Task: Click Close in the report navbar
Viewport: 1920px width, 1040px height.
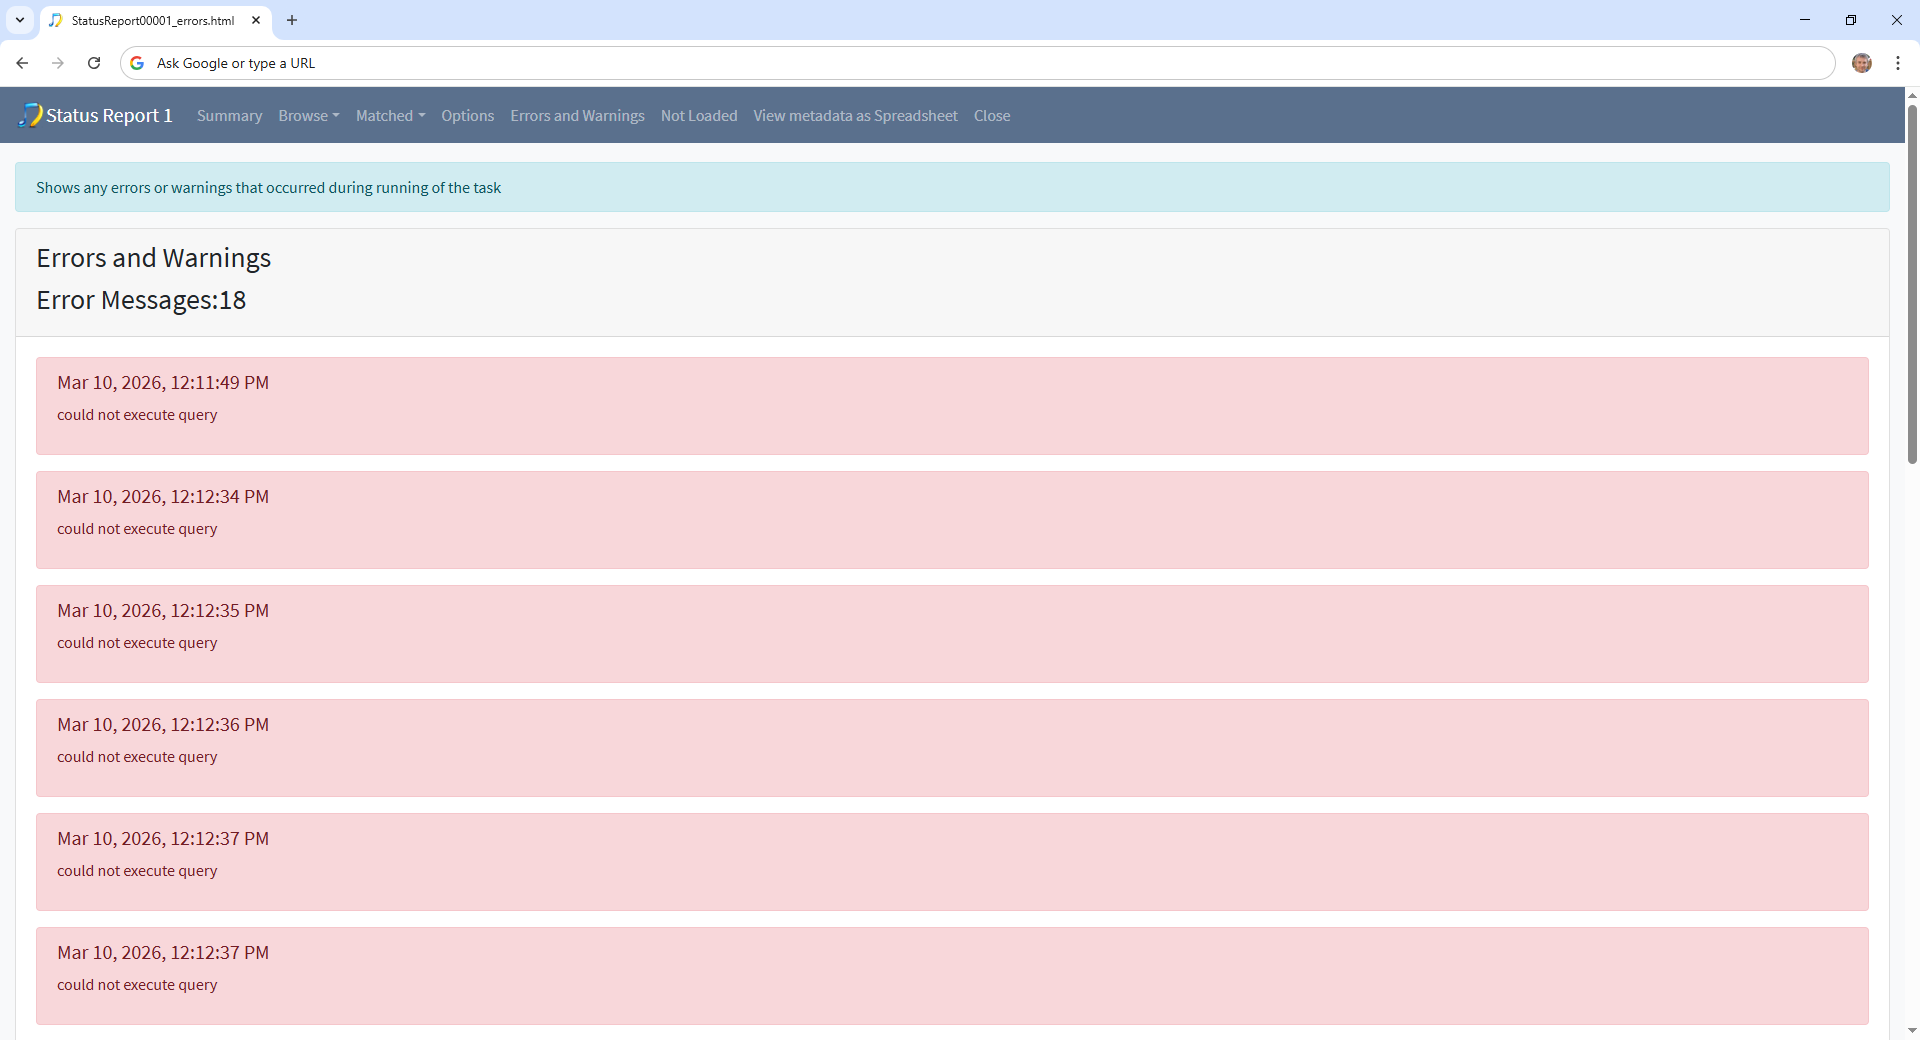Action: (x=991, y=116)
